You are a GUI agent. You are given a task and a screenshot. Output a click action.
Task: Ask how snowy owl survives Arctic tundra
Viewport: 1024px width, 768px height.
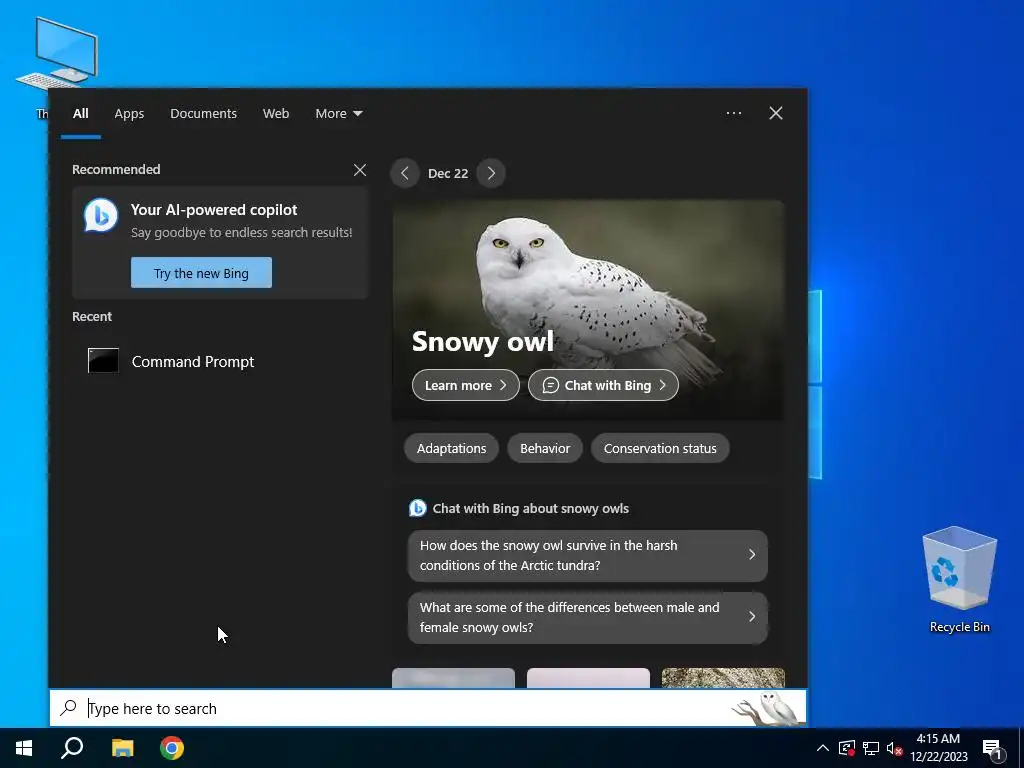[588, 556]
